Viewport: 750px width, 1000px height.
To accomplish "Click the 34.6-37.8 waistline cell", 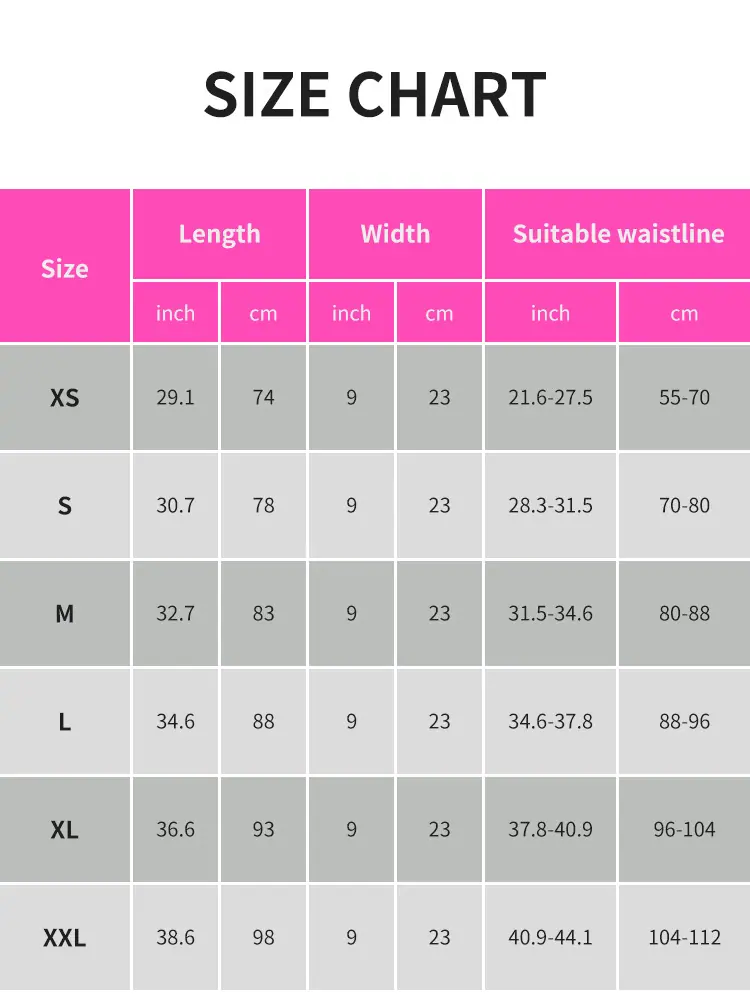I will tap(550, 721).
